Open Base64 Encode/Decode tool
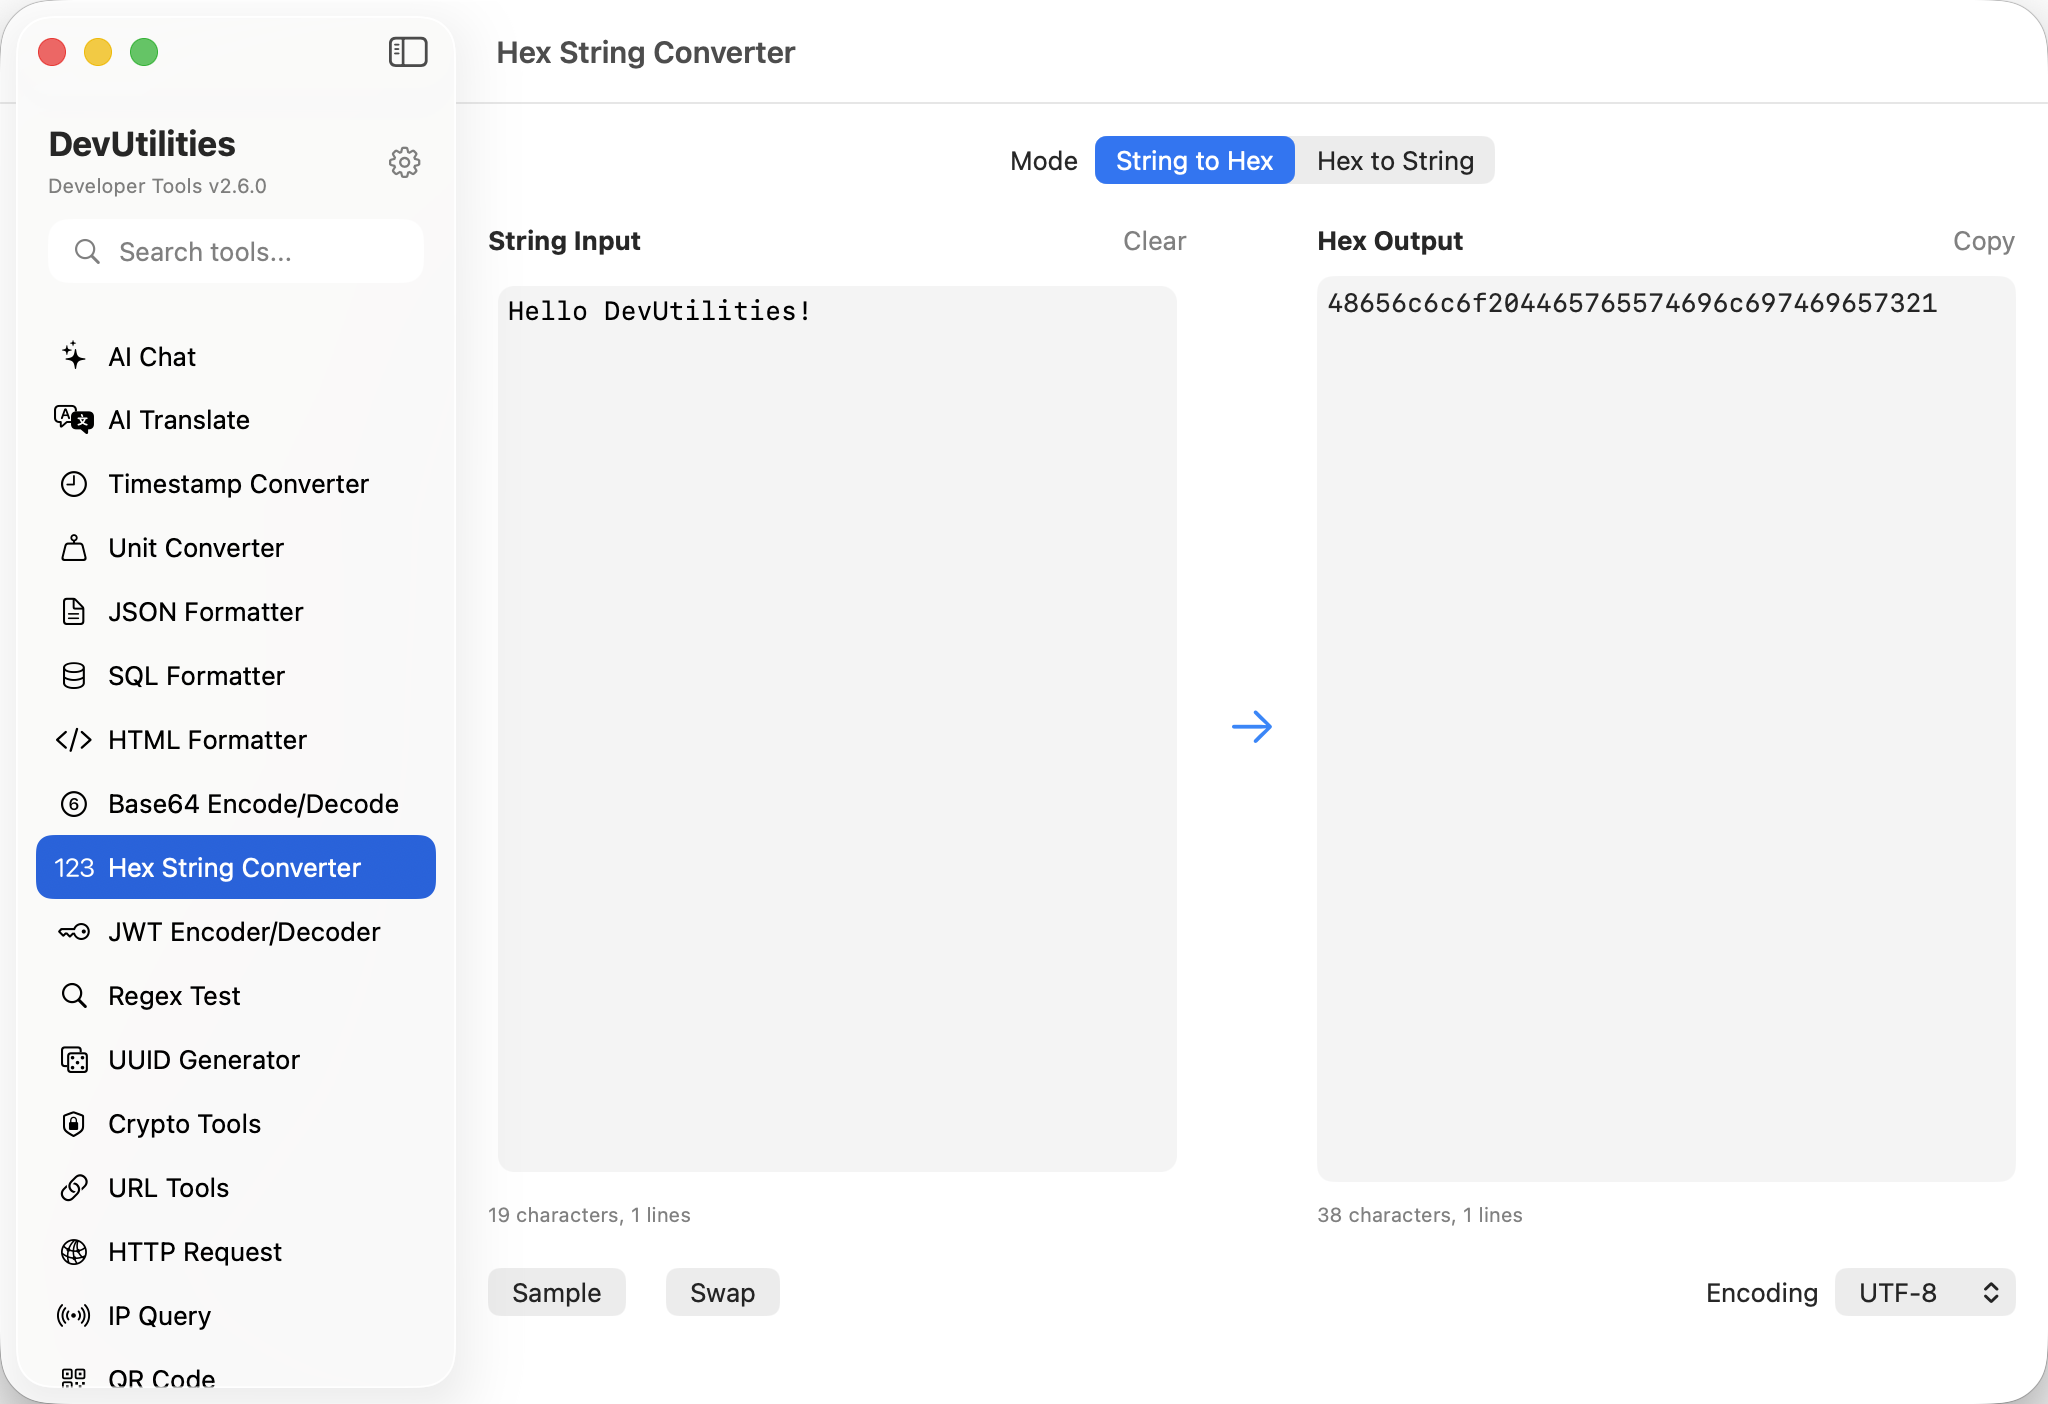The image size is (2048, 1404). tap(253, 804)
